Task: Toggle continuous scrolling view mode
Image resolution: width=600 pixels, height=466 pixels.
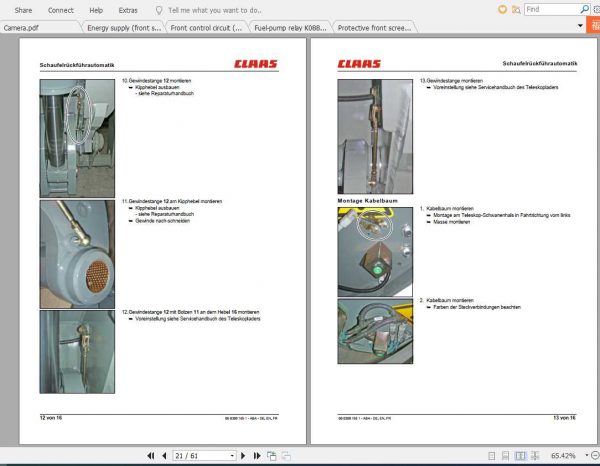Action: coord(504,456)
